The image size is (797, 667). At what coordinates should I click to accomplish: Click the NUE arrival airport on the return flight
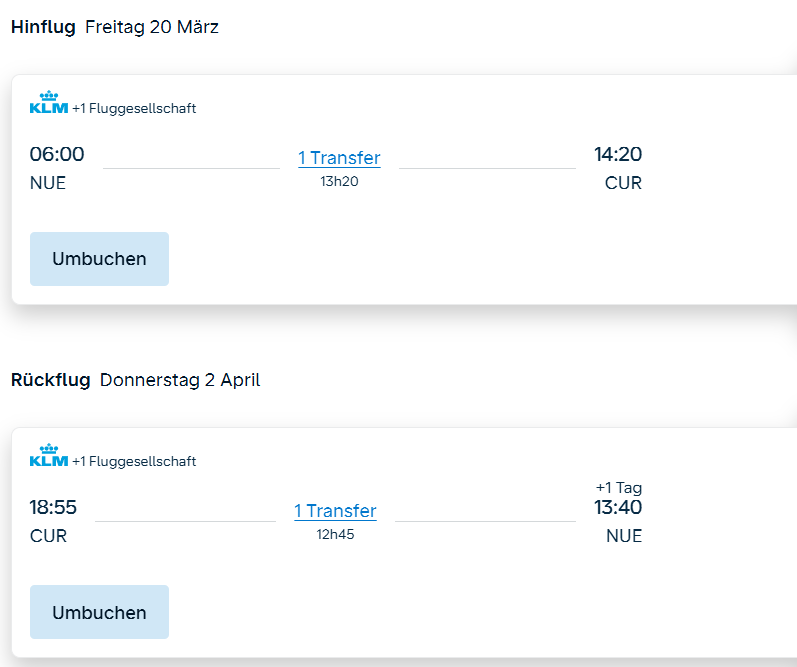(x=624, y=536)
